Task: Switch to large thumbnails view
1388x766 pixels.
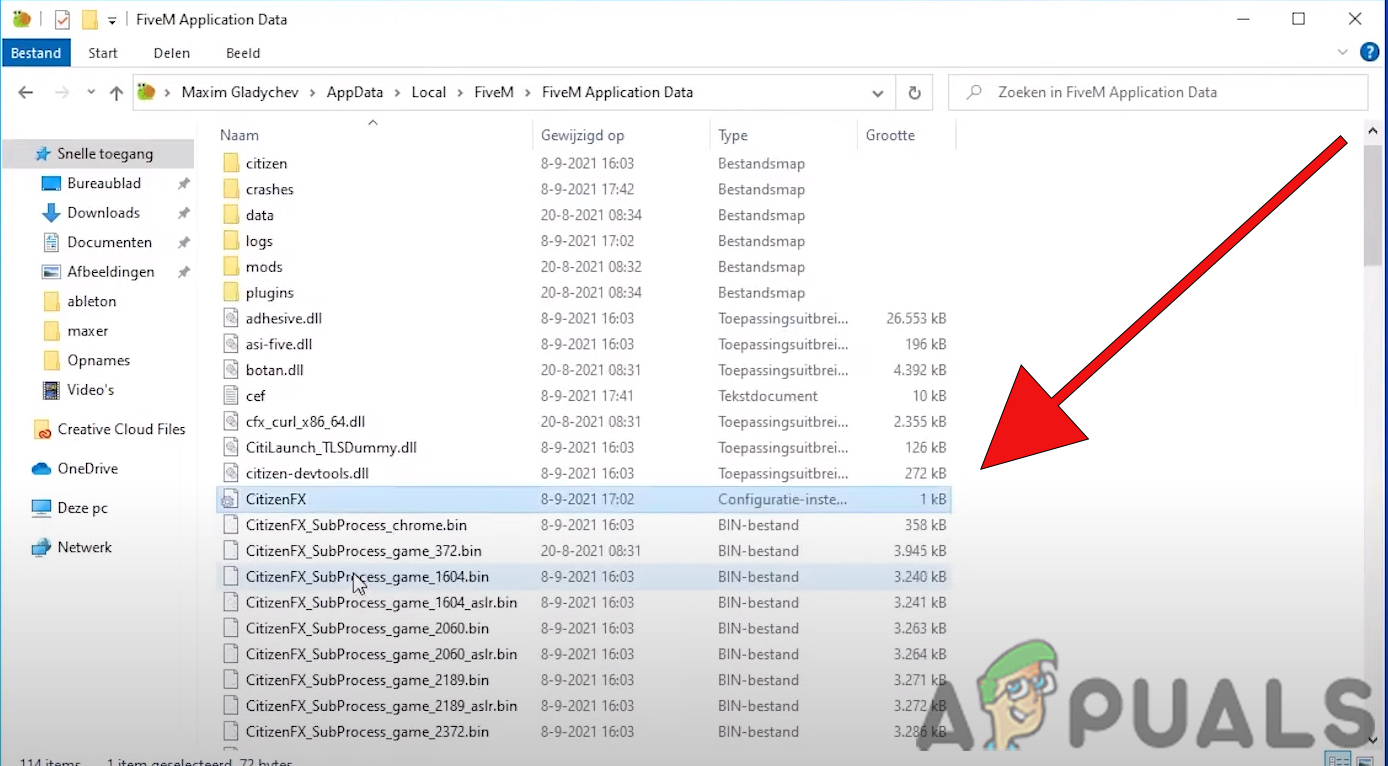Action: (x=1363, y=763)
